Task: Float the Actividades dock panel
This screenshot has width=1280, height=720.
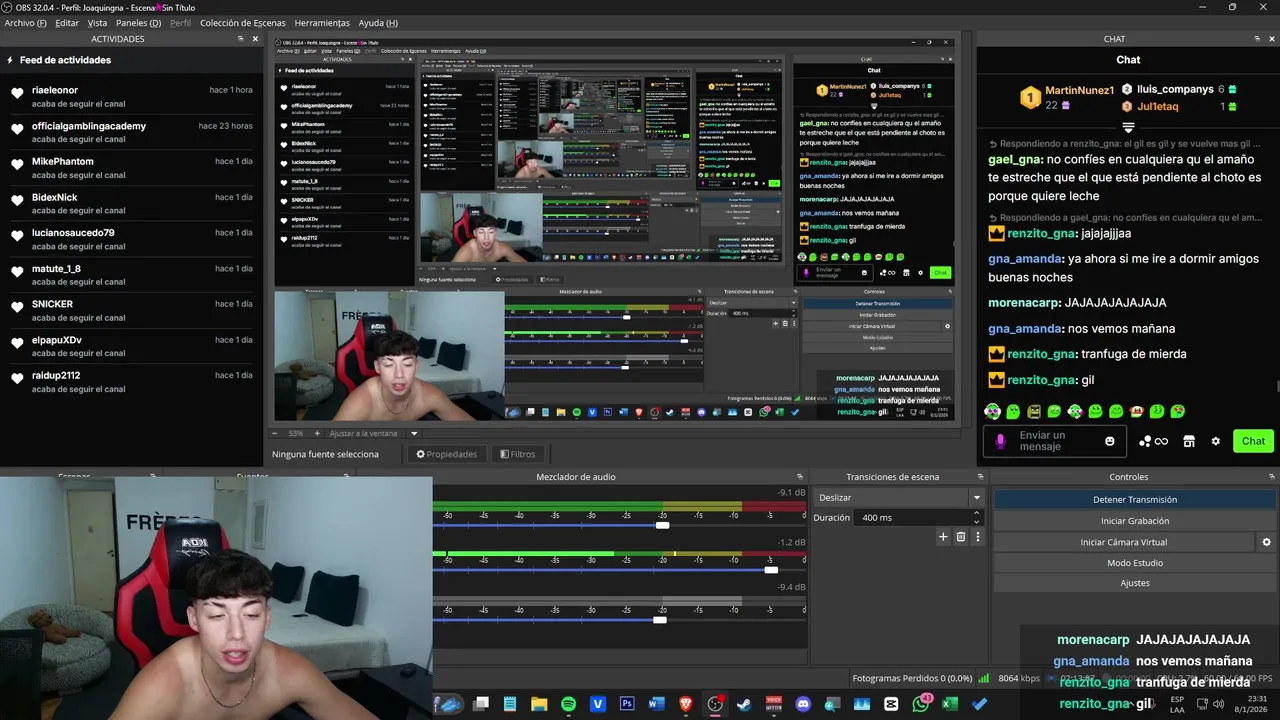Action: pos(240,39)
